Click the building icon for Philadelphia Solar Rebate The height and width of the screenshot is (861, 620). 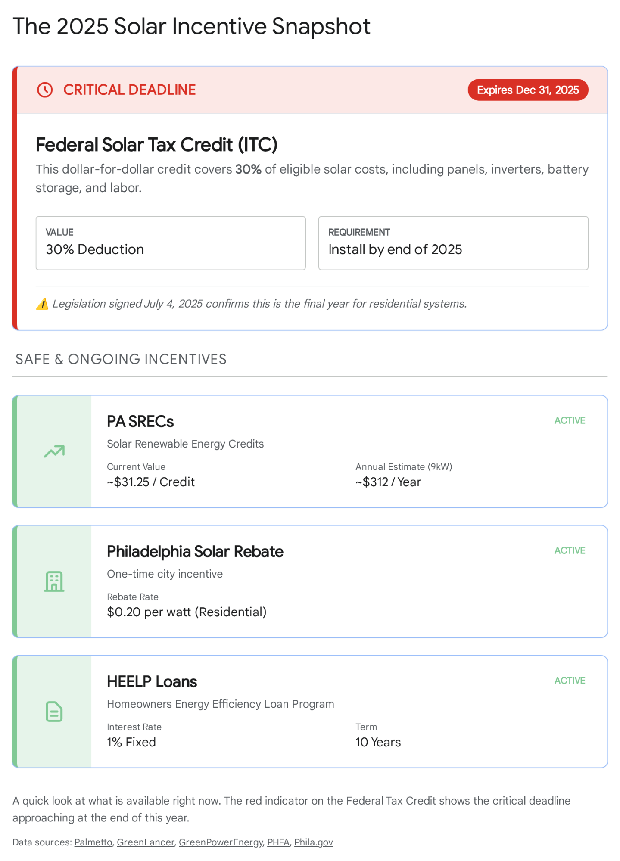[54, 581]
